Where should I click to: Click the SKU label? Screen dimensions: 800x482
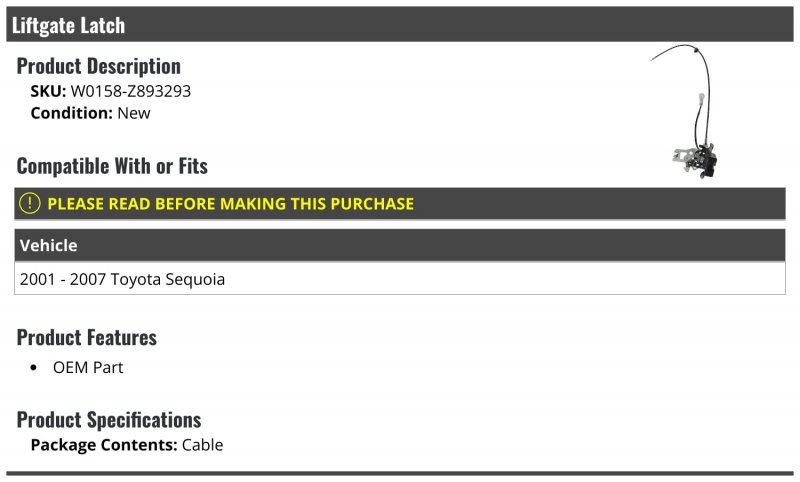pyautogui.click(x=48, y=91)
